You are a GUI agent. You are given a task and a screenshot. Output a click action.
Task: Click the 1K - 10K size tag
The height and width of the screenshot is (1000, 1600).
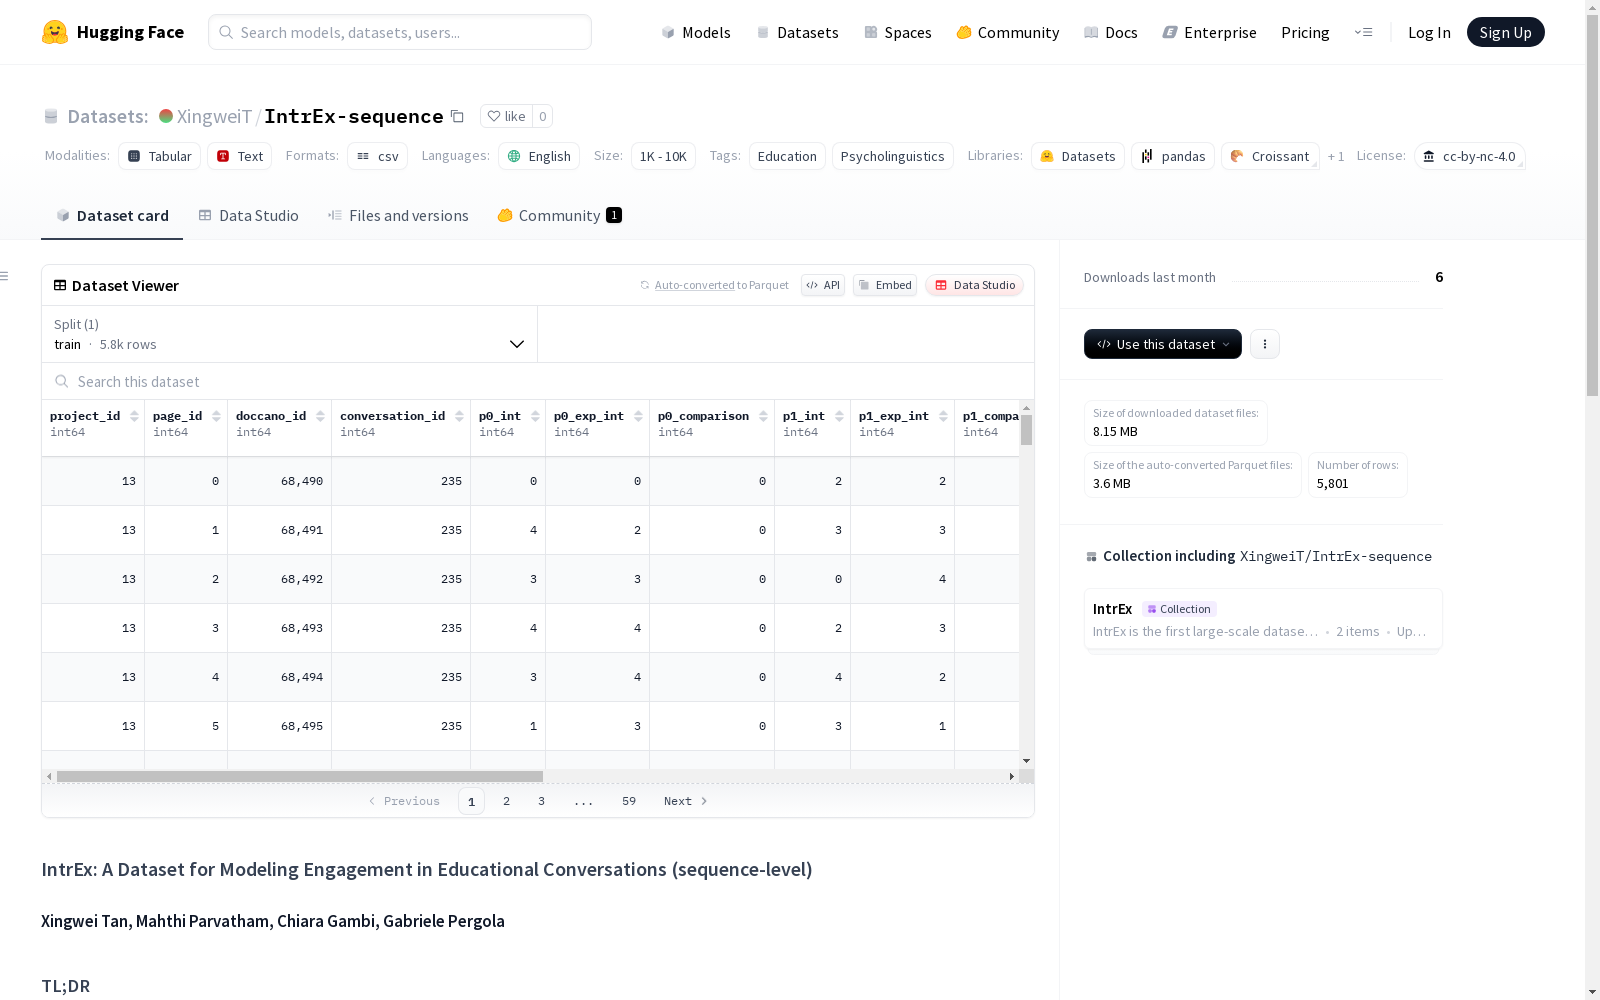coord(663,156)
